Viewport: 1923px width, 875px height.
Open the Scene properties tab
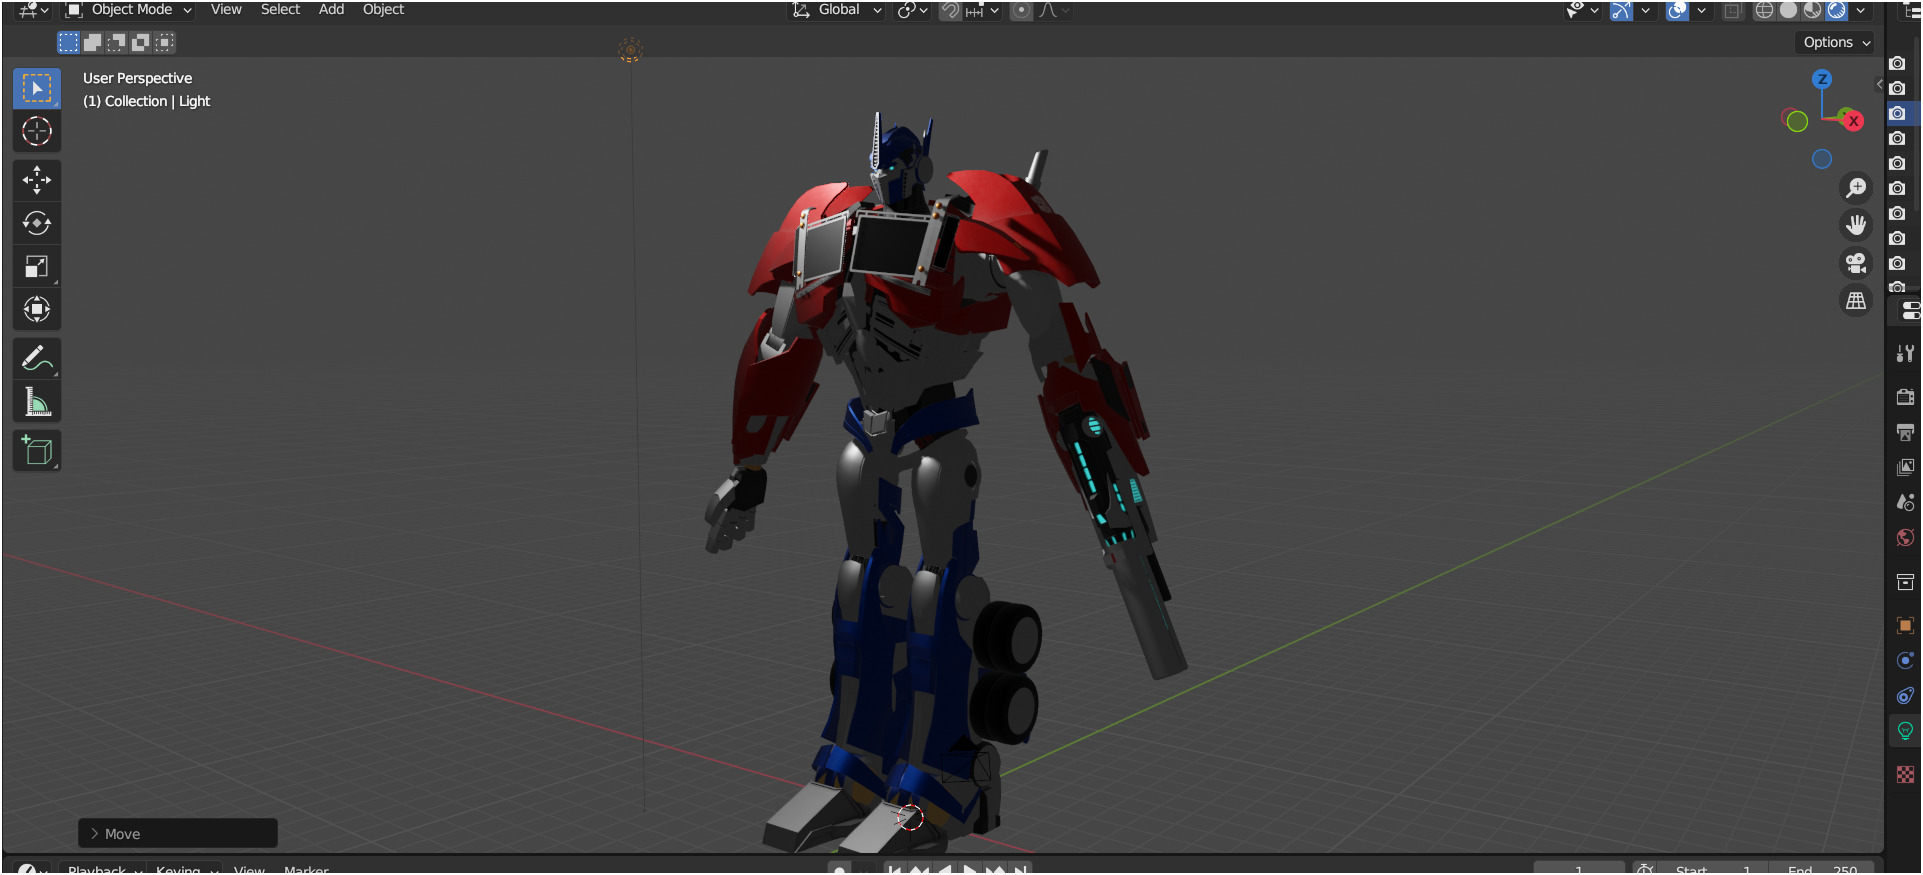(x=1905, y=502)
